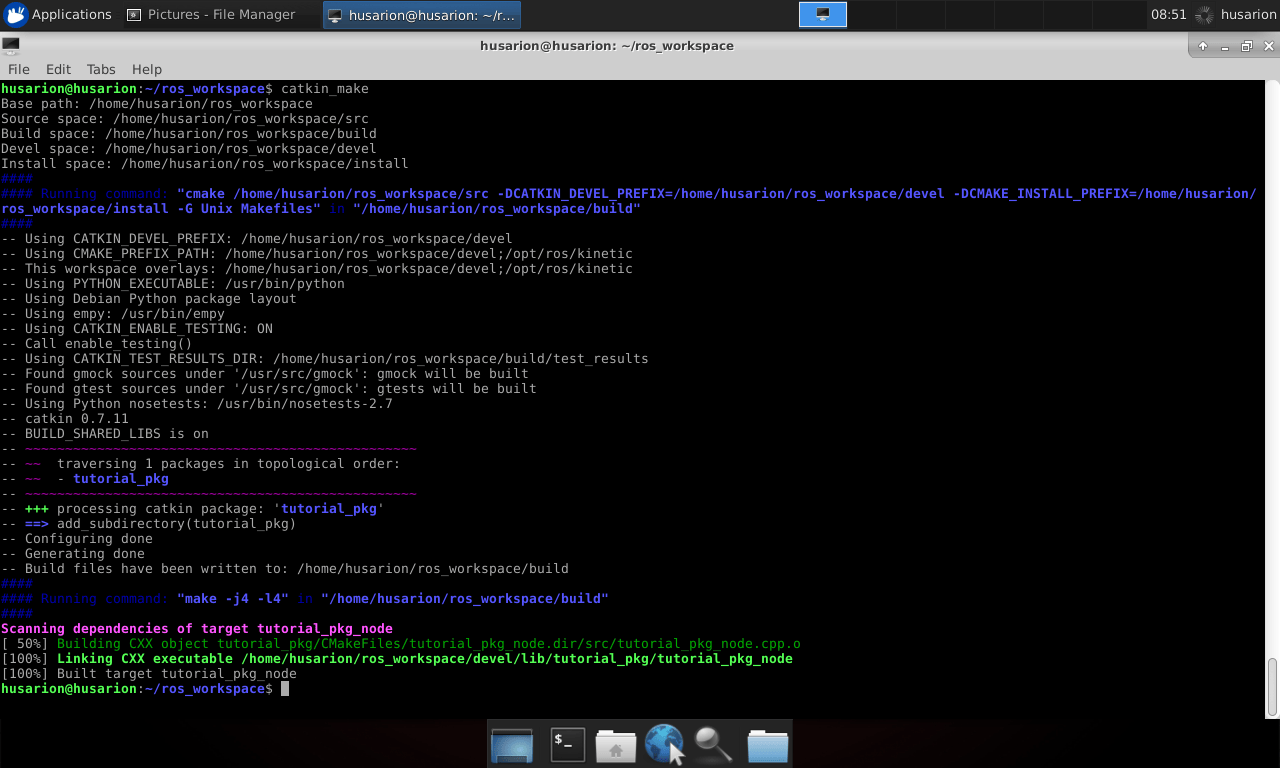Open the Edit menu
The height and width of the screenshot is (768, 1280).
[58, 69]
